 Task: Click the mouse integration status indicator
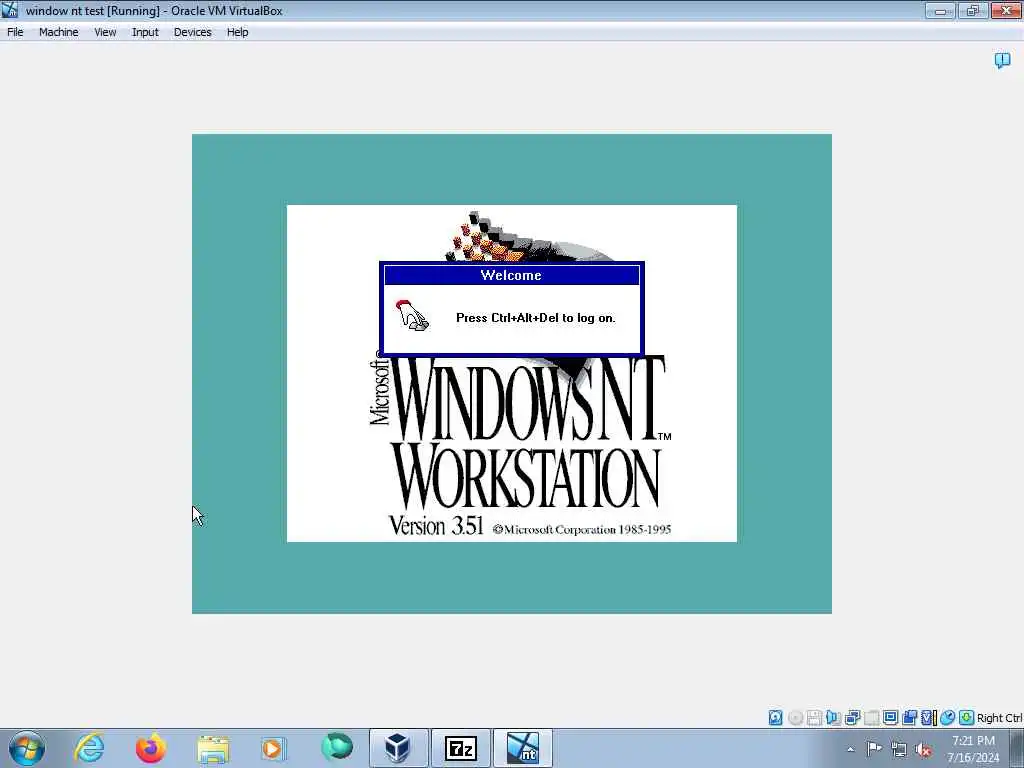point(948,718)
